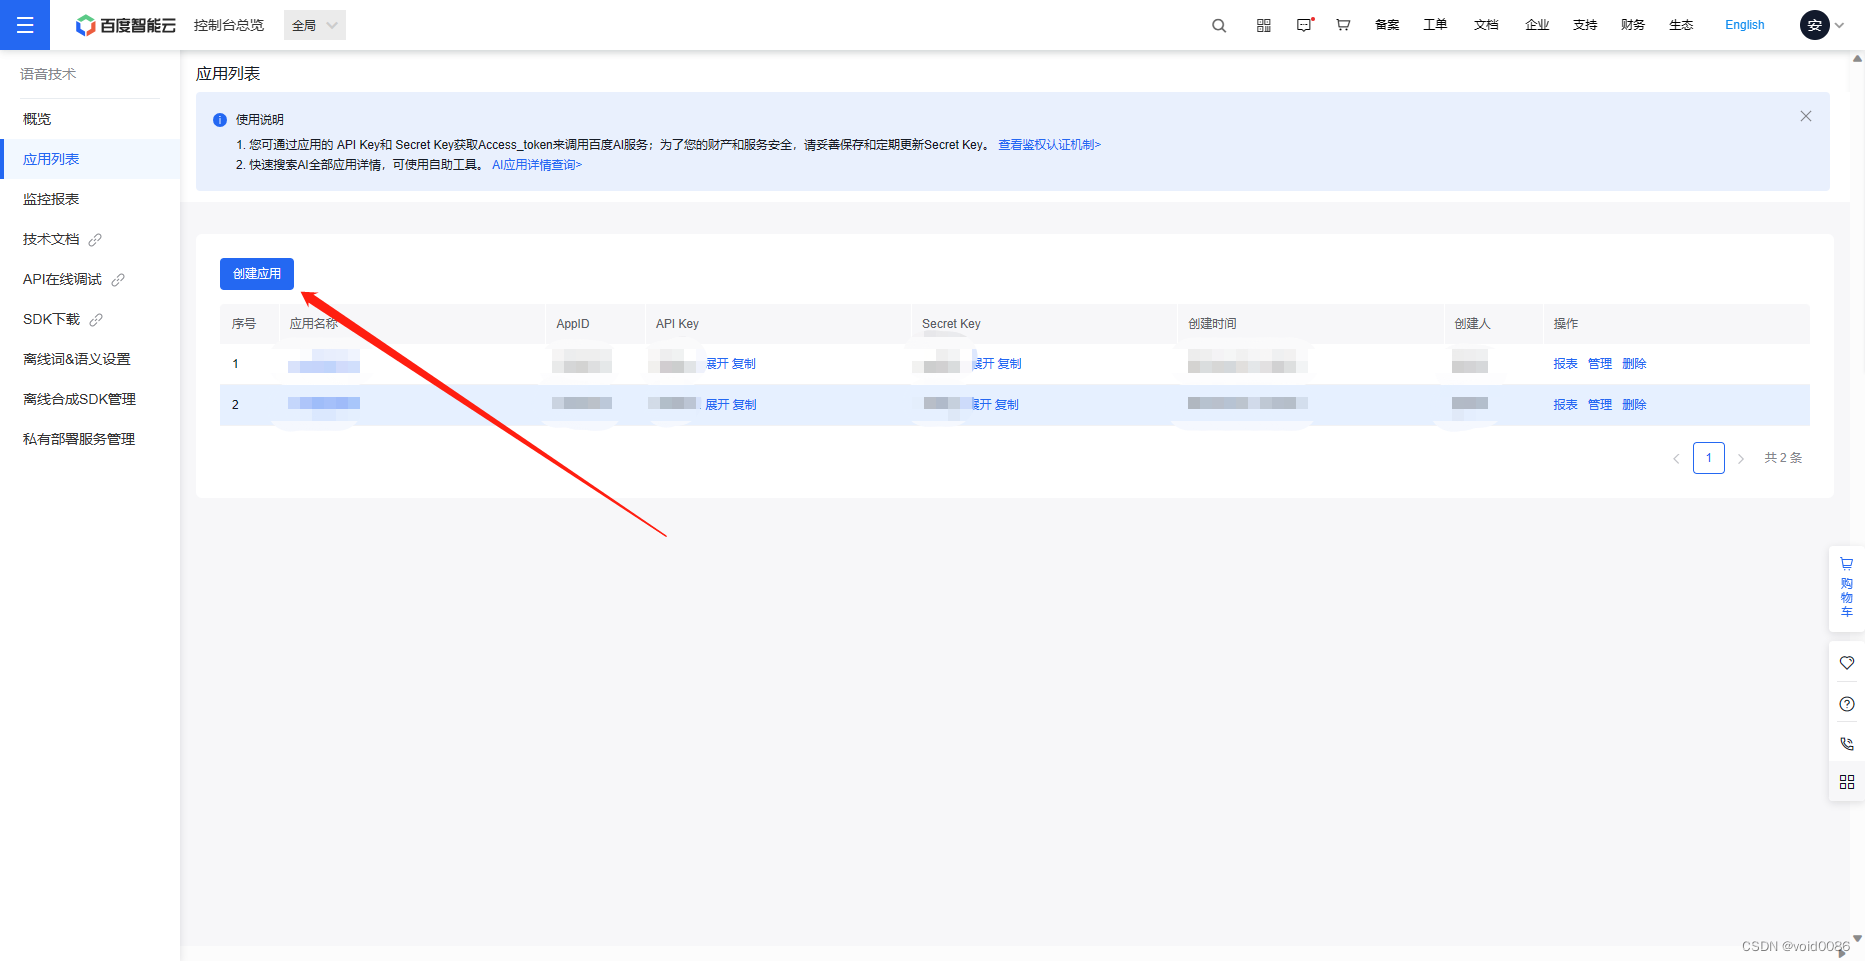This screenshot has width=1865, height=961.
Task: Click the info icon beside 使用说明
Action: tap(220, 120)
